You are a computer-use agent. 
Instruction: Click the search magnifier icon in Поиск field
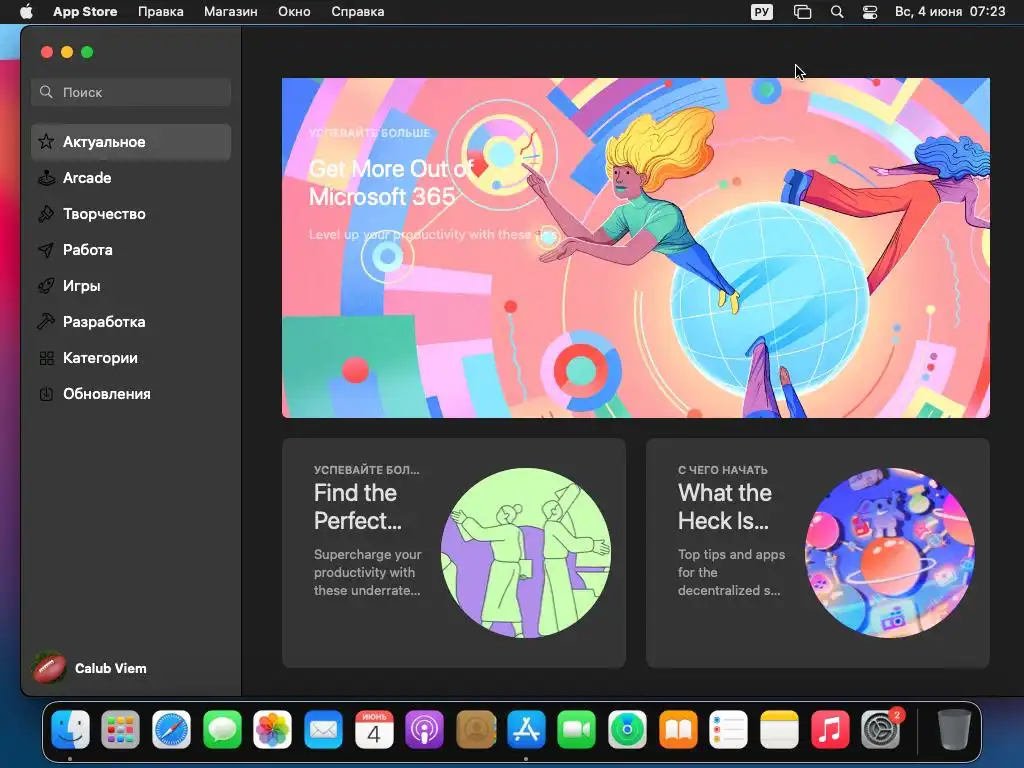(46, 92)
